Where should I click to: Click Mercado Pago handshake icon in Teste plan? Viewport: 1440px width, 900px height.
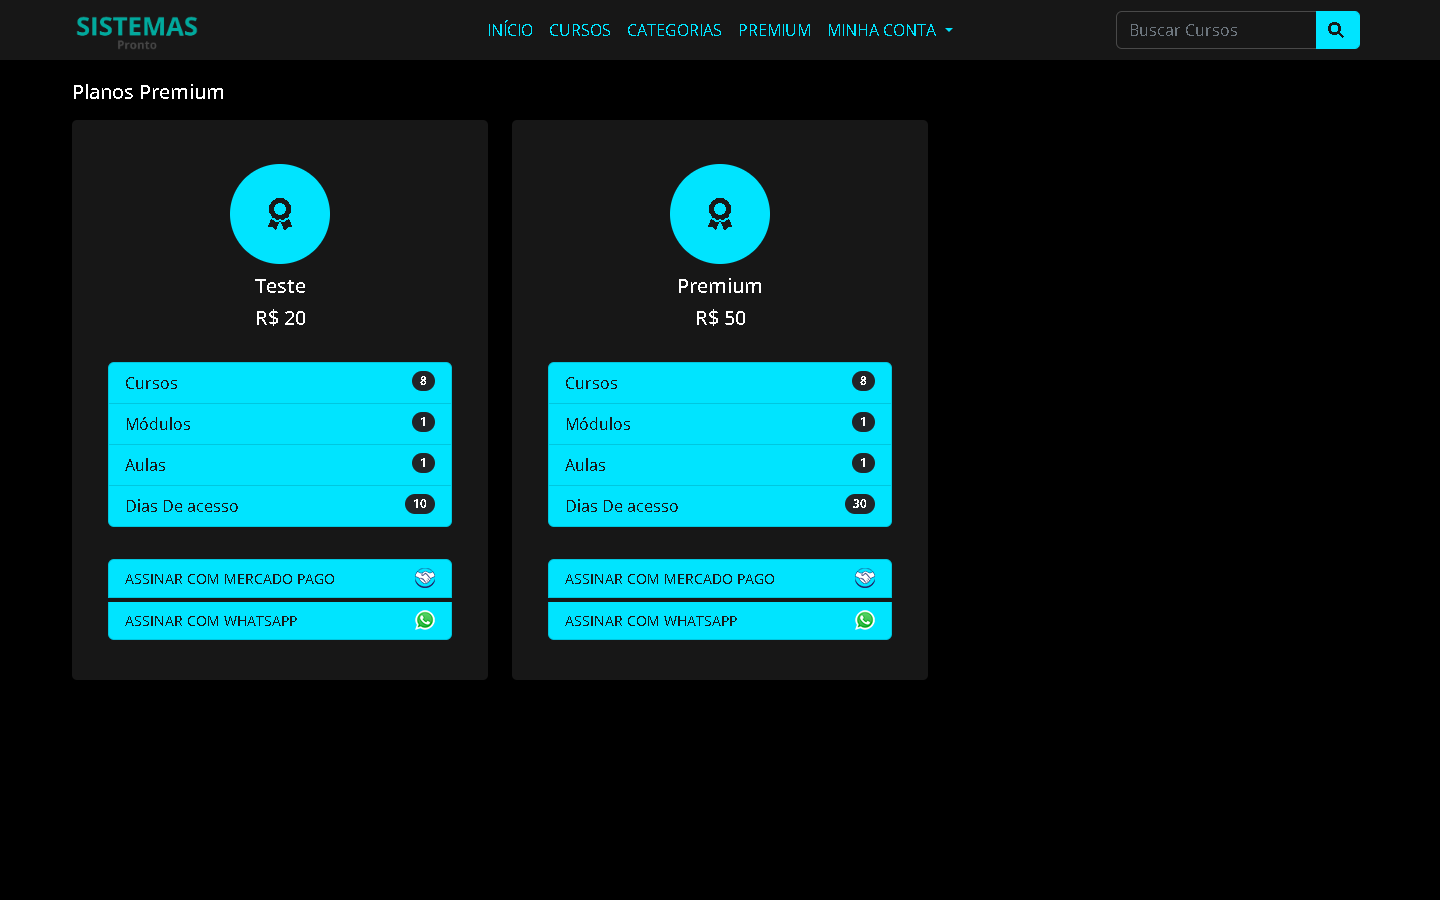pyautogui.click(x=425, y=578)
